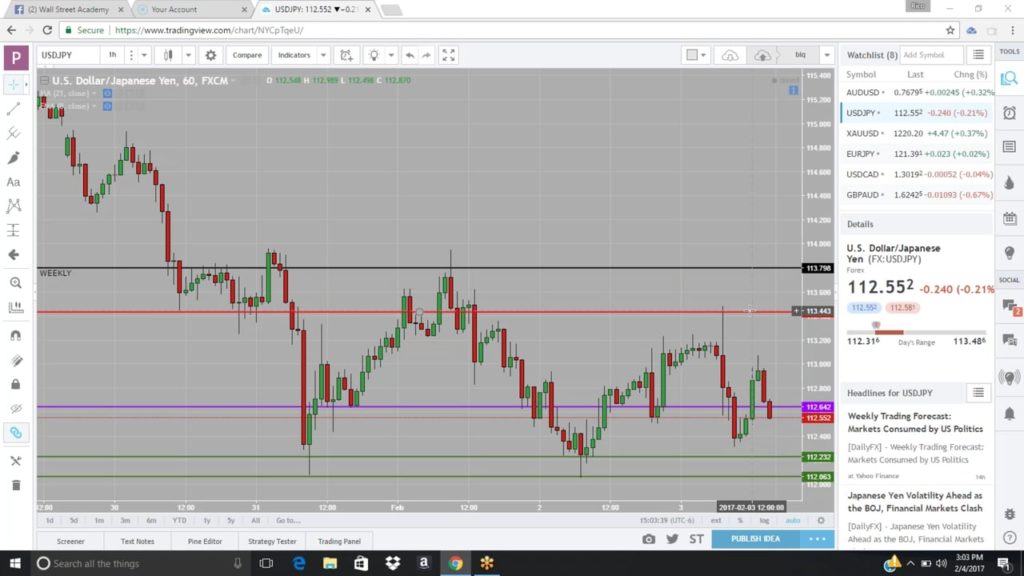1024x576 pixels.
Task: Undo the last chart action
Action: click(409, 56)
